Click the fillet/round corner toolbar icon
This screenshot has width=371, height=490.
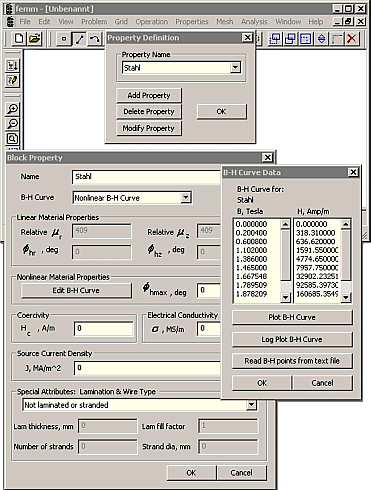tap(337, 39)
